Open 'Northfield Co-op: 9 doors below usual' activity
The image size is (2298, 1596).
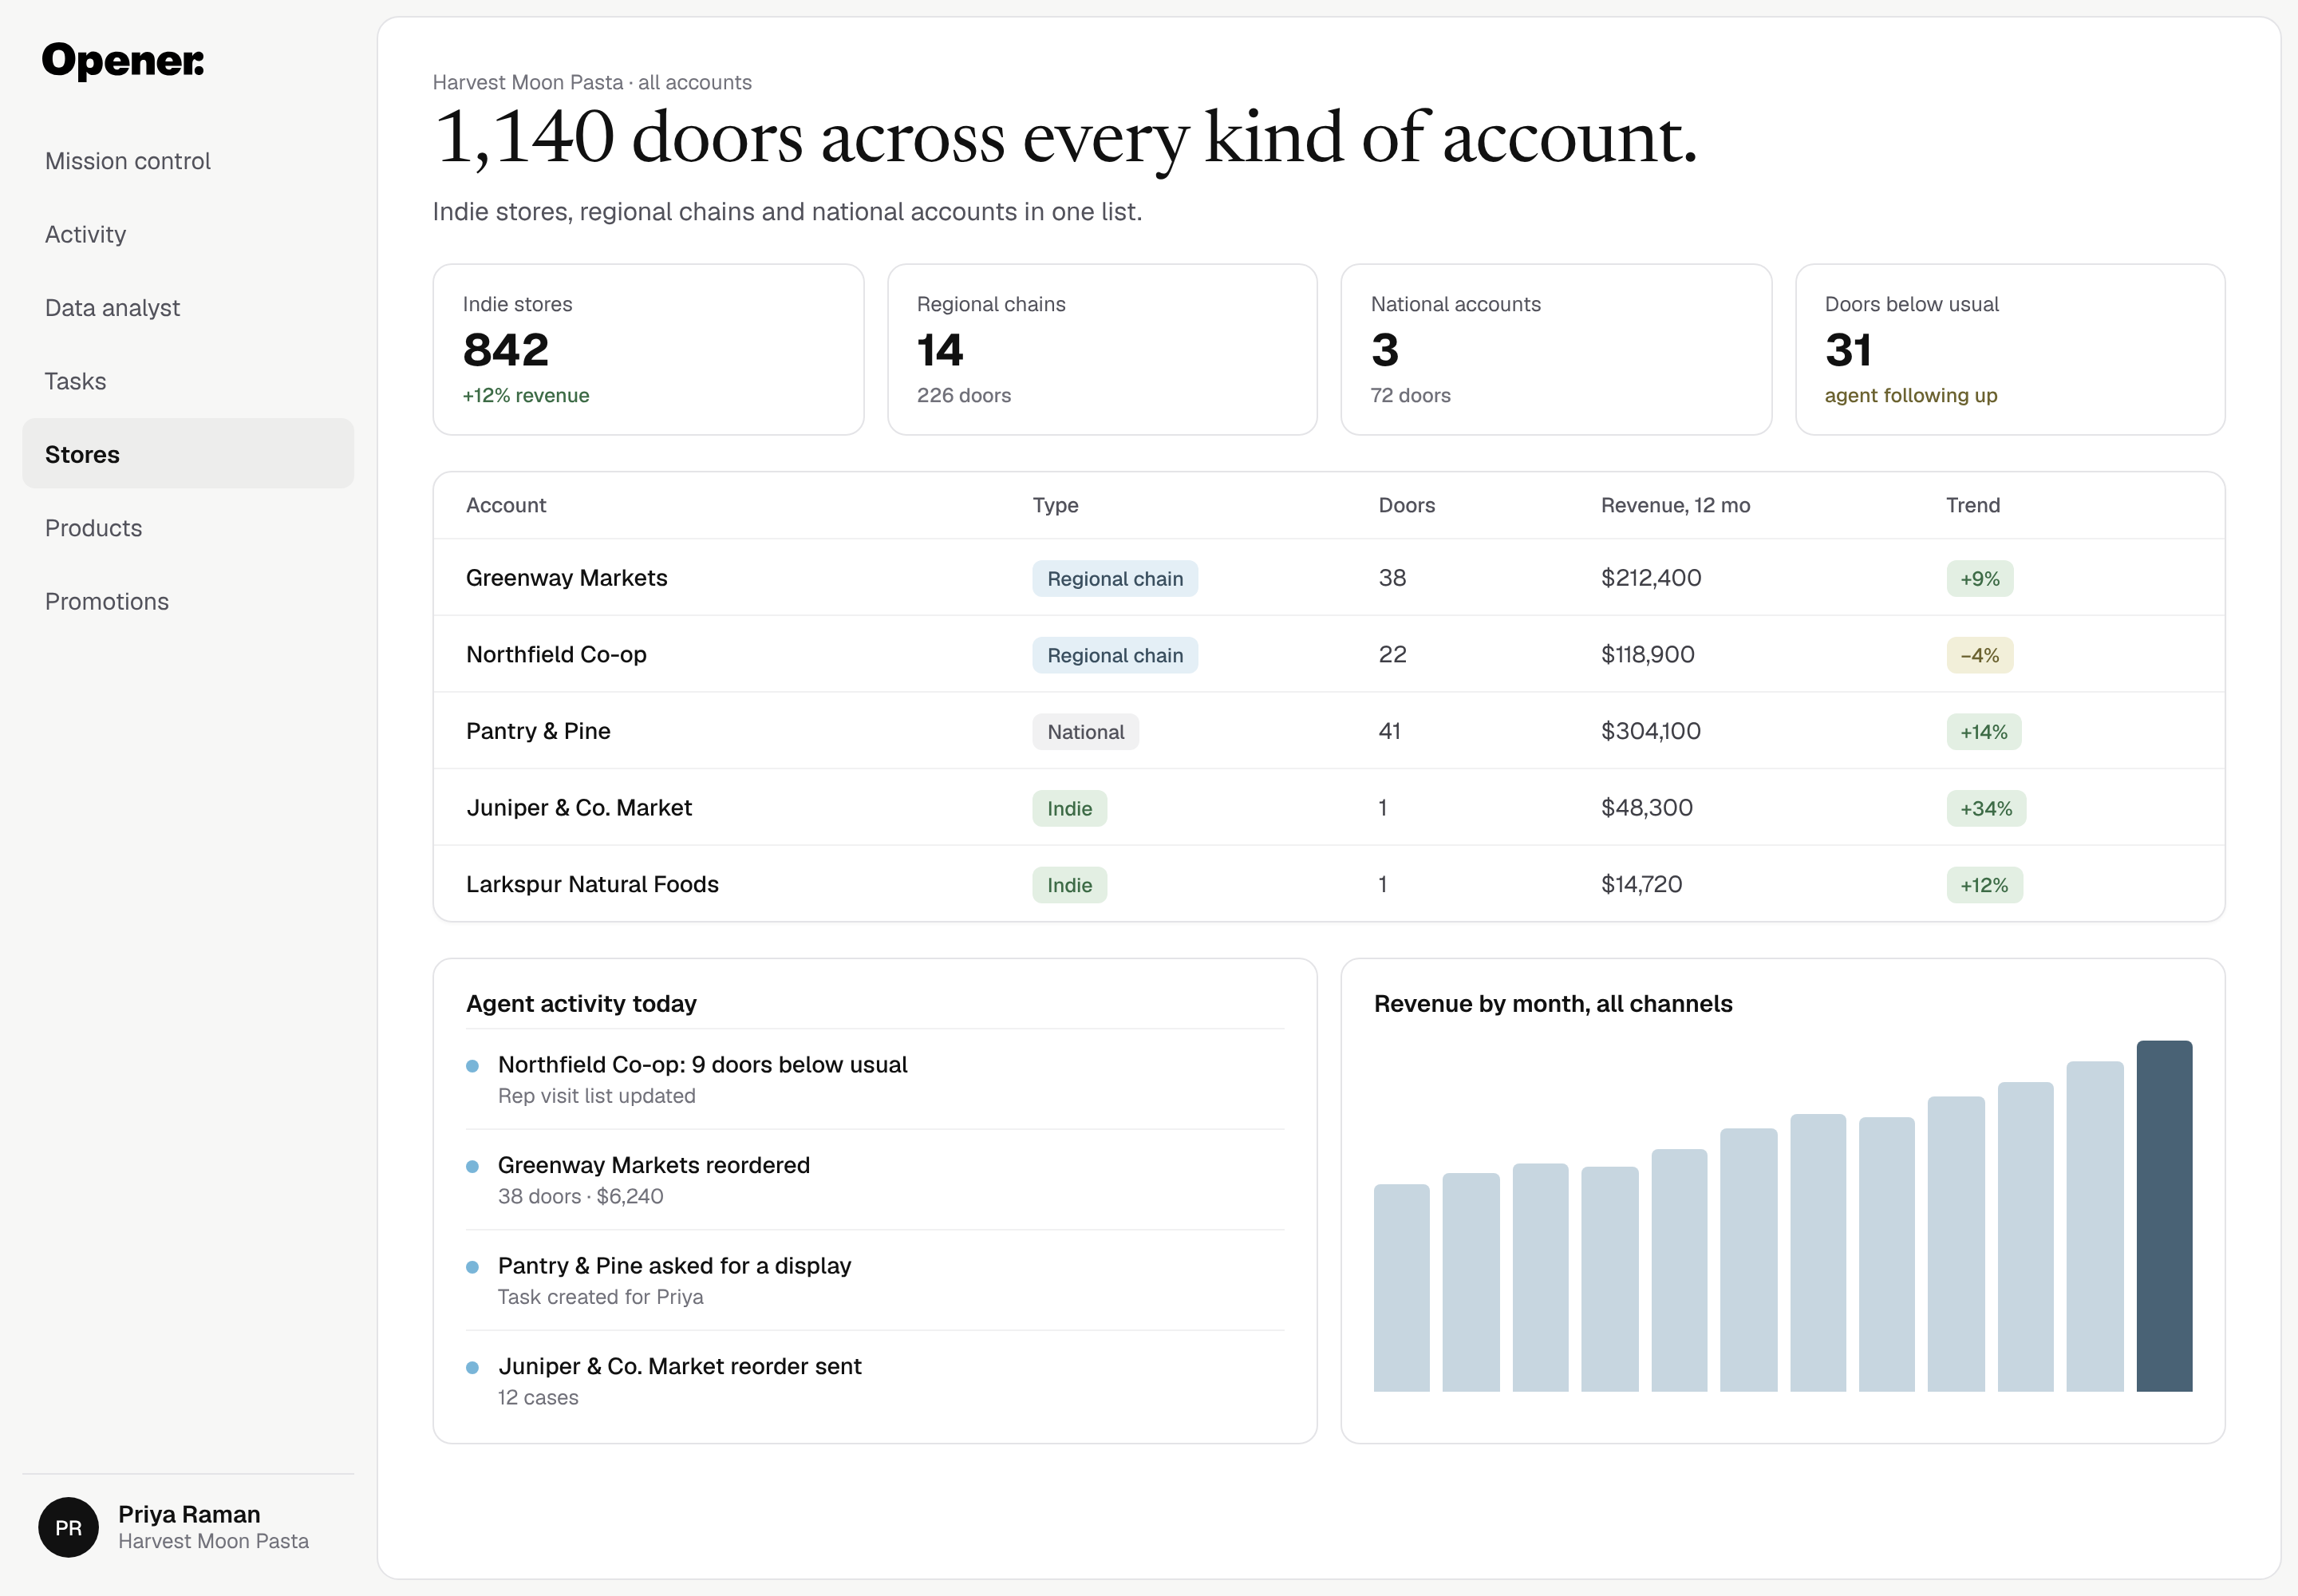[x=875, y=1079]
